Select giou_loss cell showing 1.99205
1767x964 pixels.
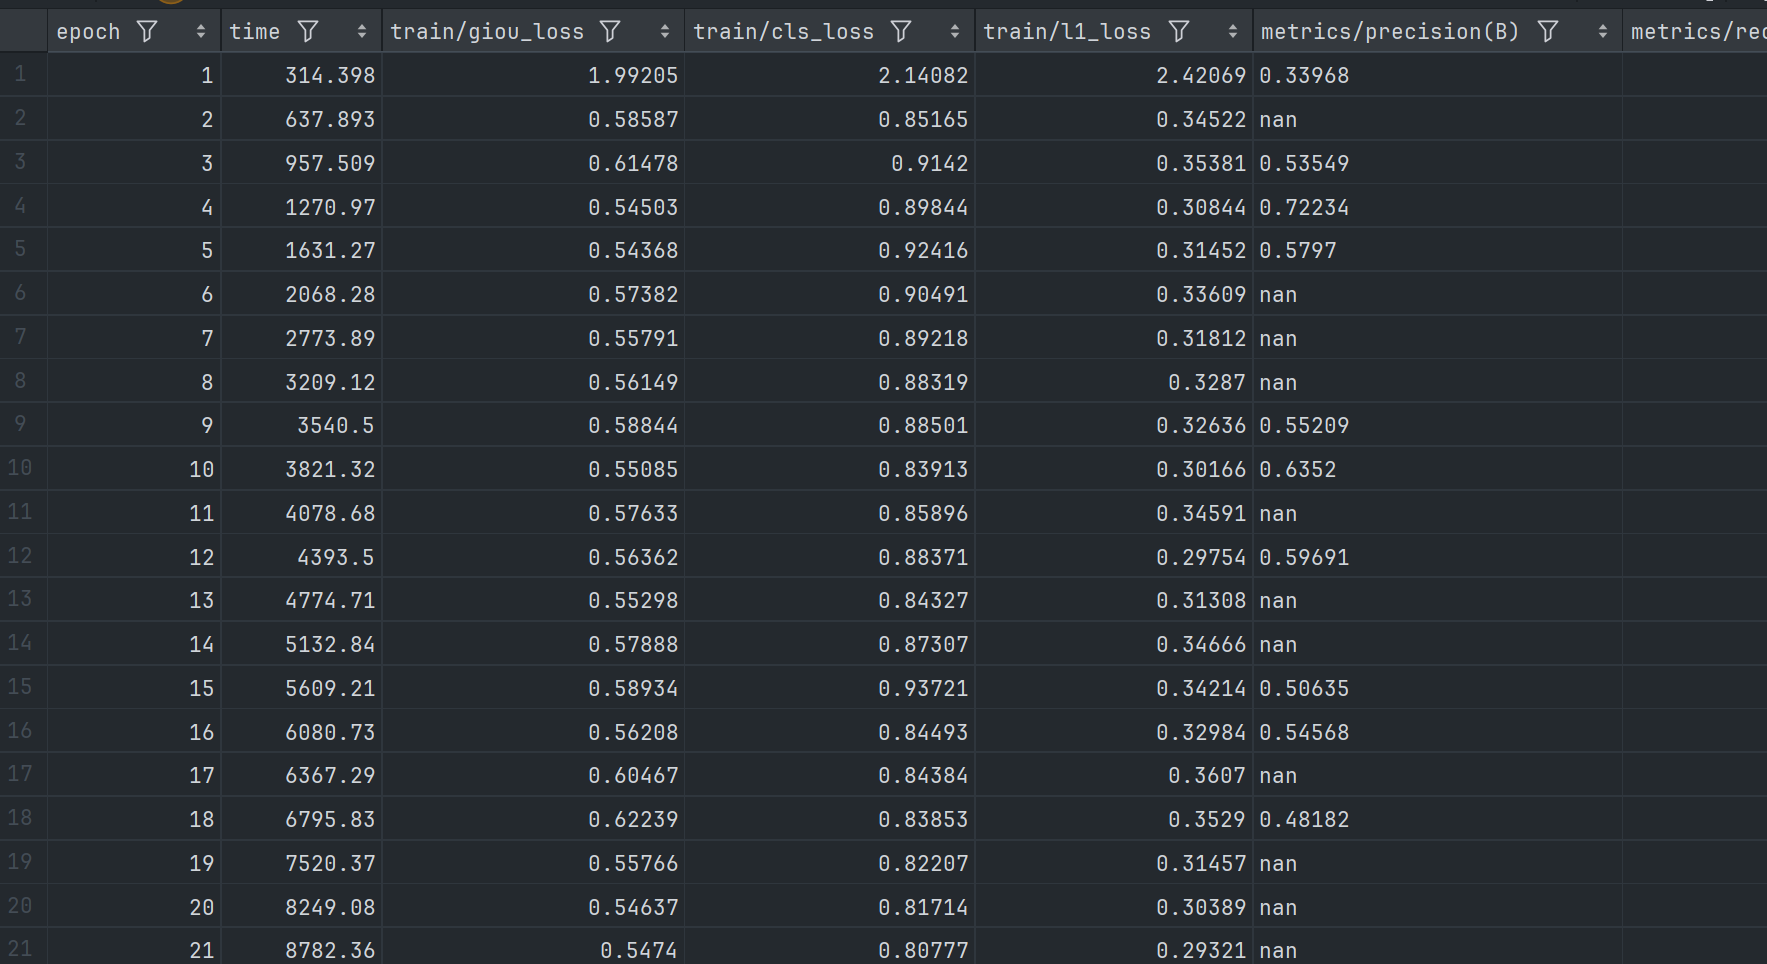point(632,76)
